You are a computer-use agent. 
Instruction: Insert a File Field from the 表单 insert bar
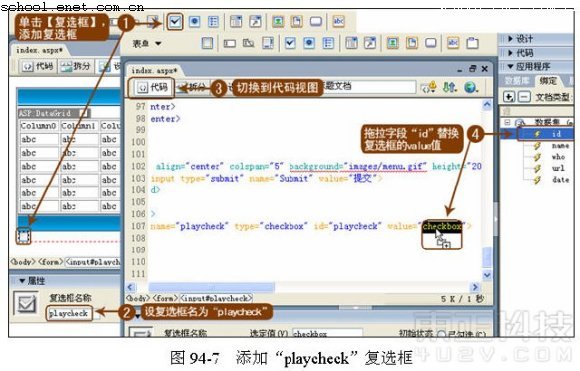coord(412,43)
